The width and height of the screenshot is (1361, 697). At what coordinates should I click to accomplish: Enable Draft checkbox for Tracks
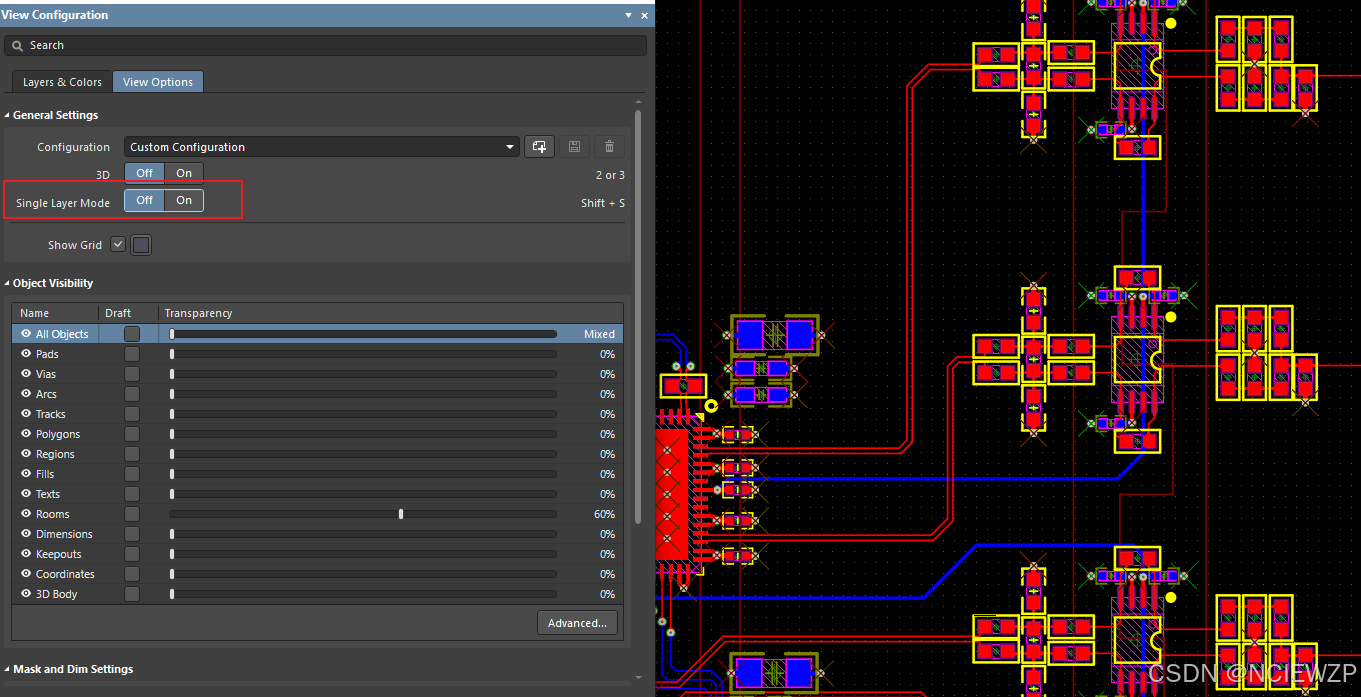(x=132, y=414)
